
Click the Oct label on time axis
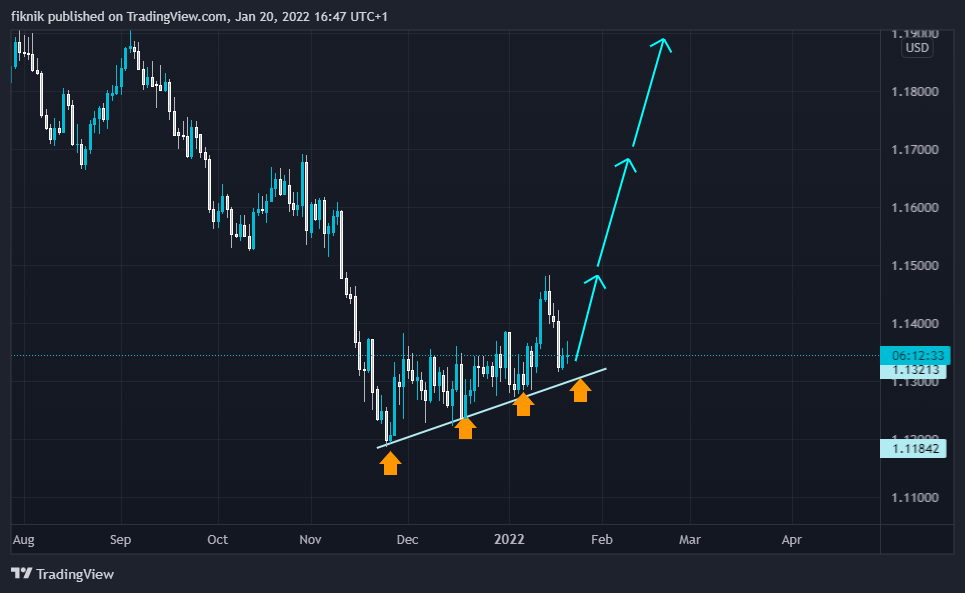(217, 539)
